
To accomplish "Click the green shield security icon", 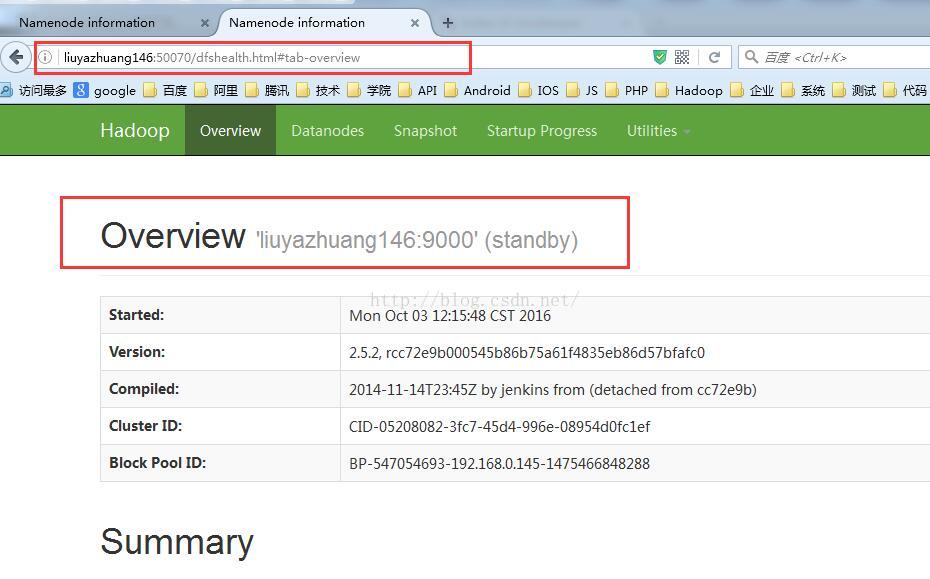I will pos(659,58).
